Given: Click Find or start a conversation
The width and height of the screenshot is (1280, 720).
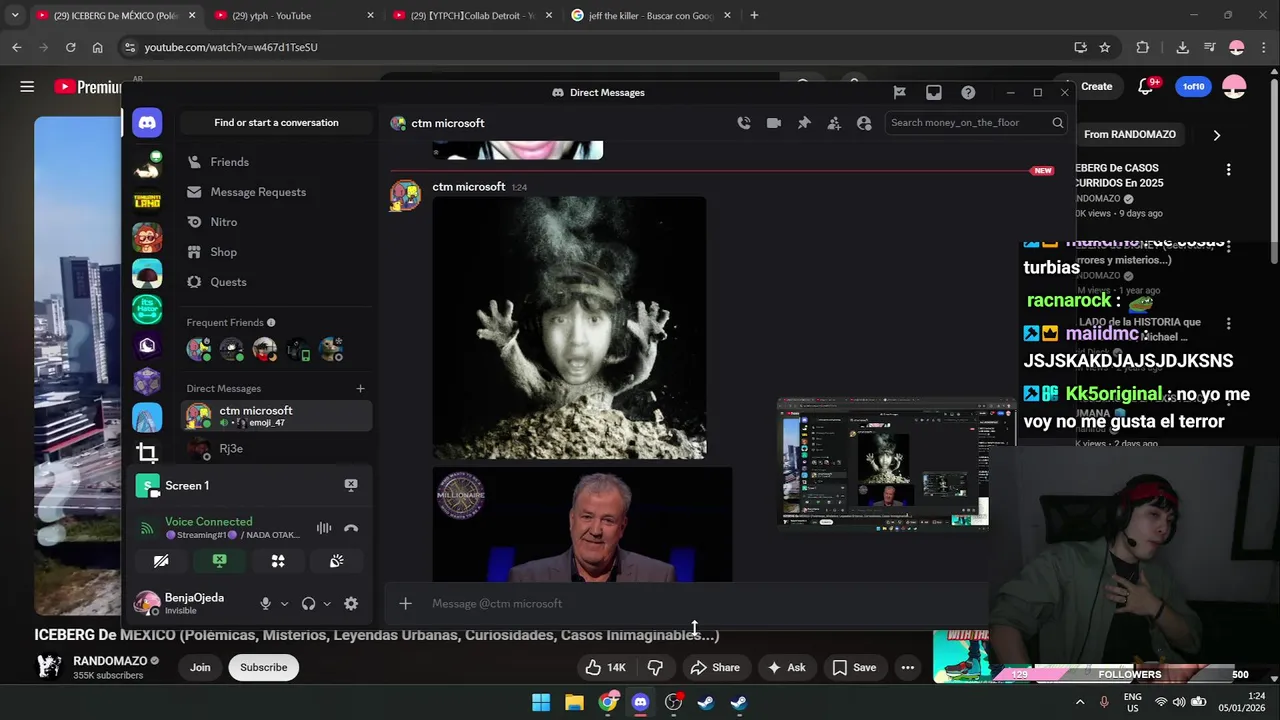Looking at the screenshot, I should coord(276,123).
